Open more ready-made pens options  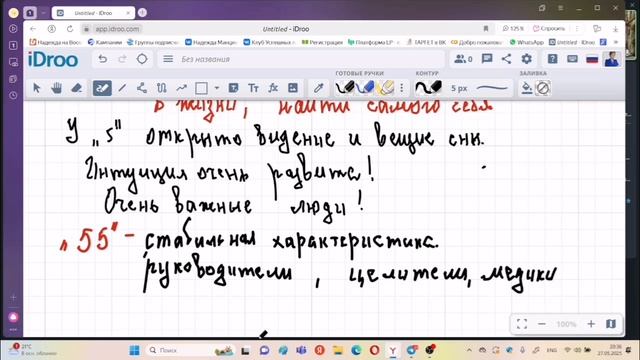(402, 88)
